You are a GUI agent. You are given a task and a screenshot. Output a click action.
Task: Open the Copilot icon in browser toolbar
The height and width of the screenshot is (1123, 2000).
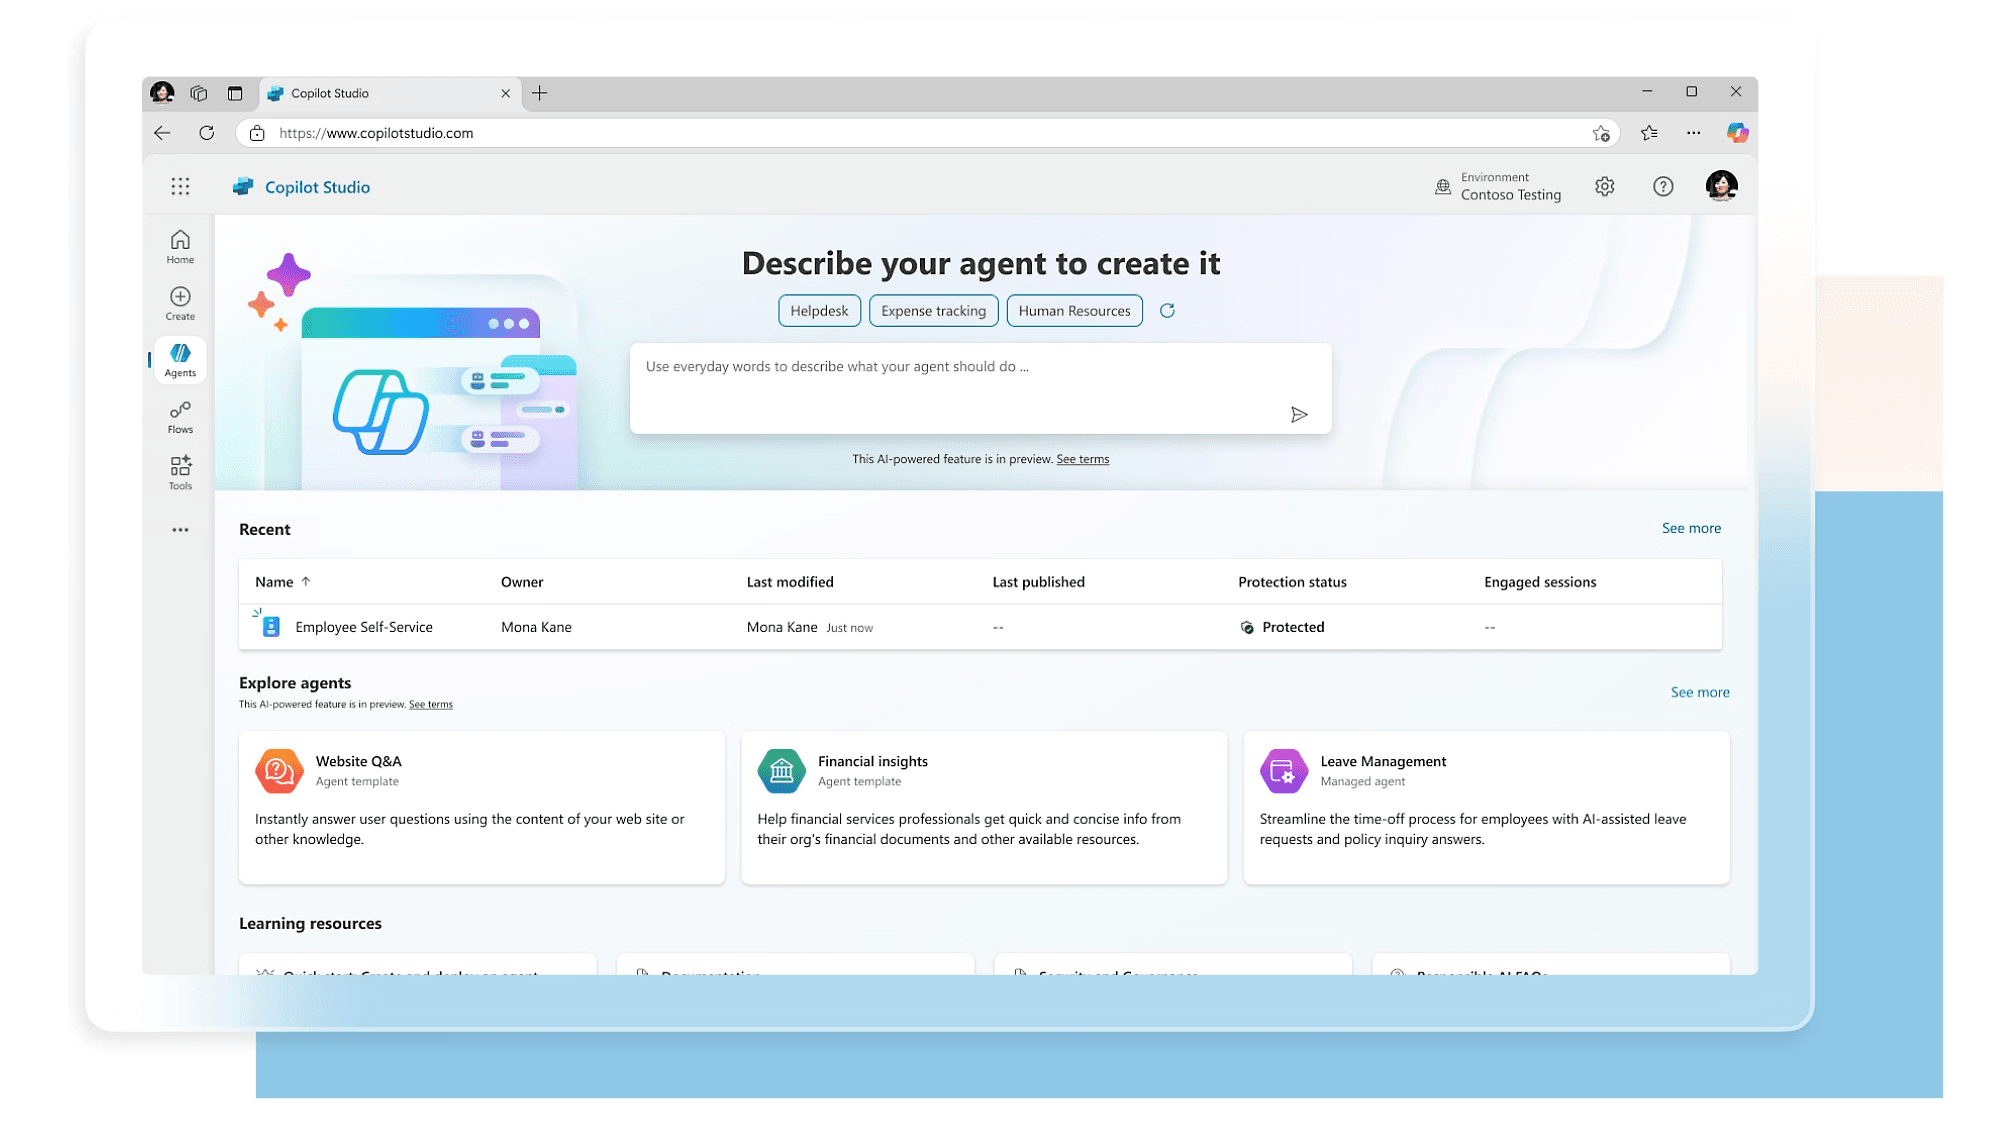(1737, 133)
